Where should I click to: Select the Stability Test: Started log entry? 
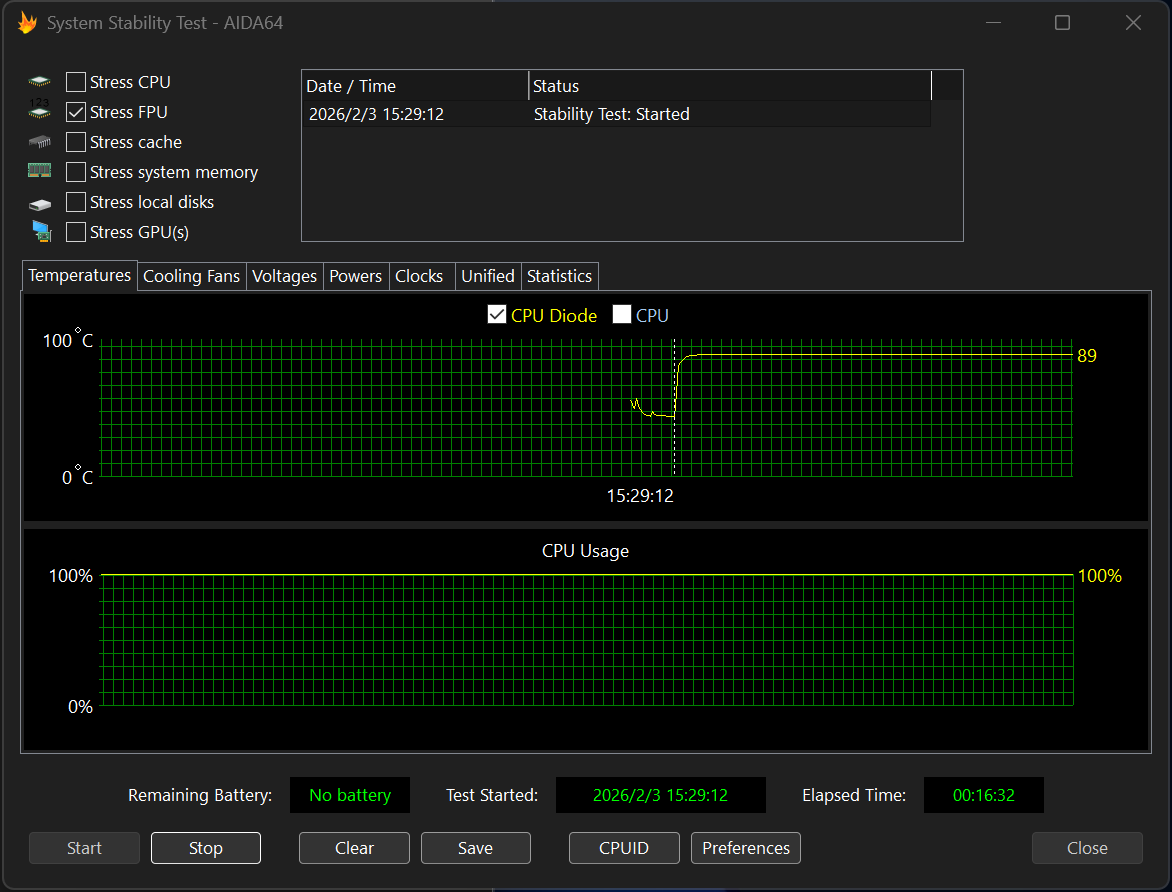point(611,114)
